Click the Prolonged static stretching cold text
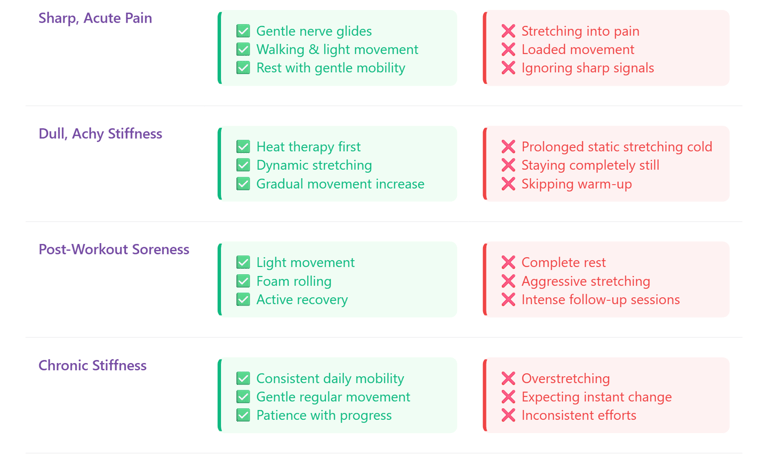Image resolution: width=768 pixels, height=470 pixels. [616, 147]
